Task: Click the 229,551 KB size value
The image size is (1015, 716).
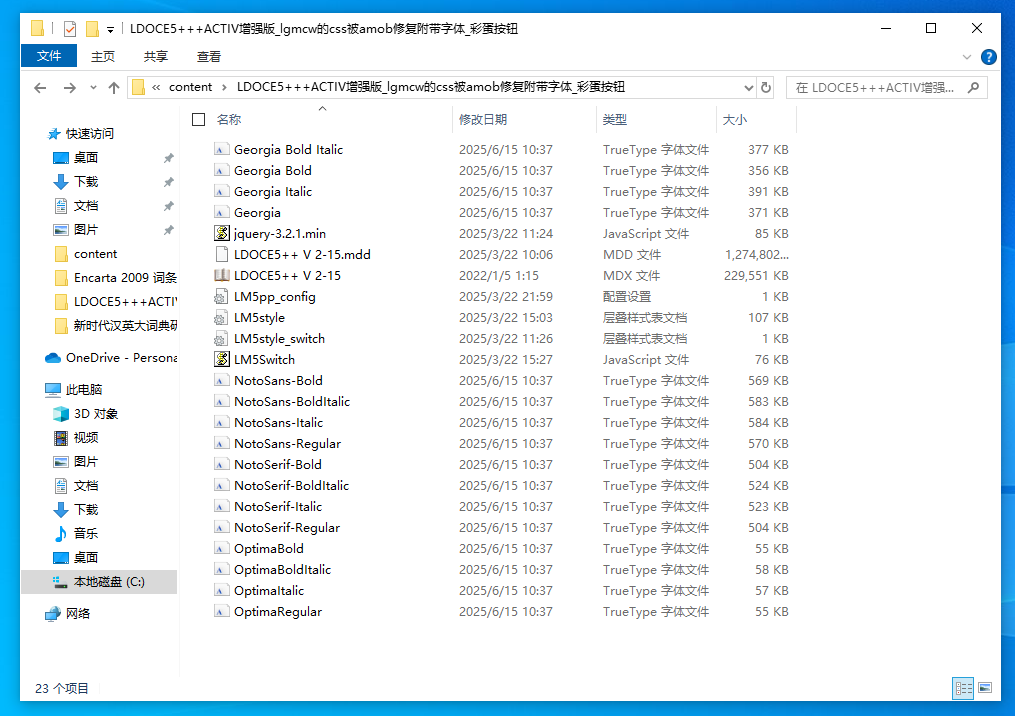Action: 756,276
